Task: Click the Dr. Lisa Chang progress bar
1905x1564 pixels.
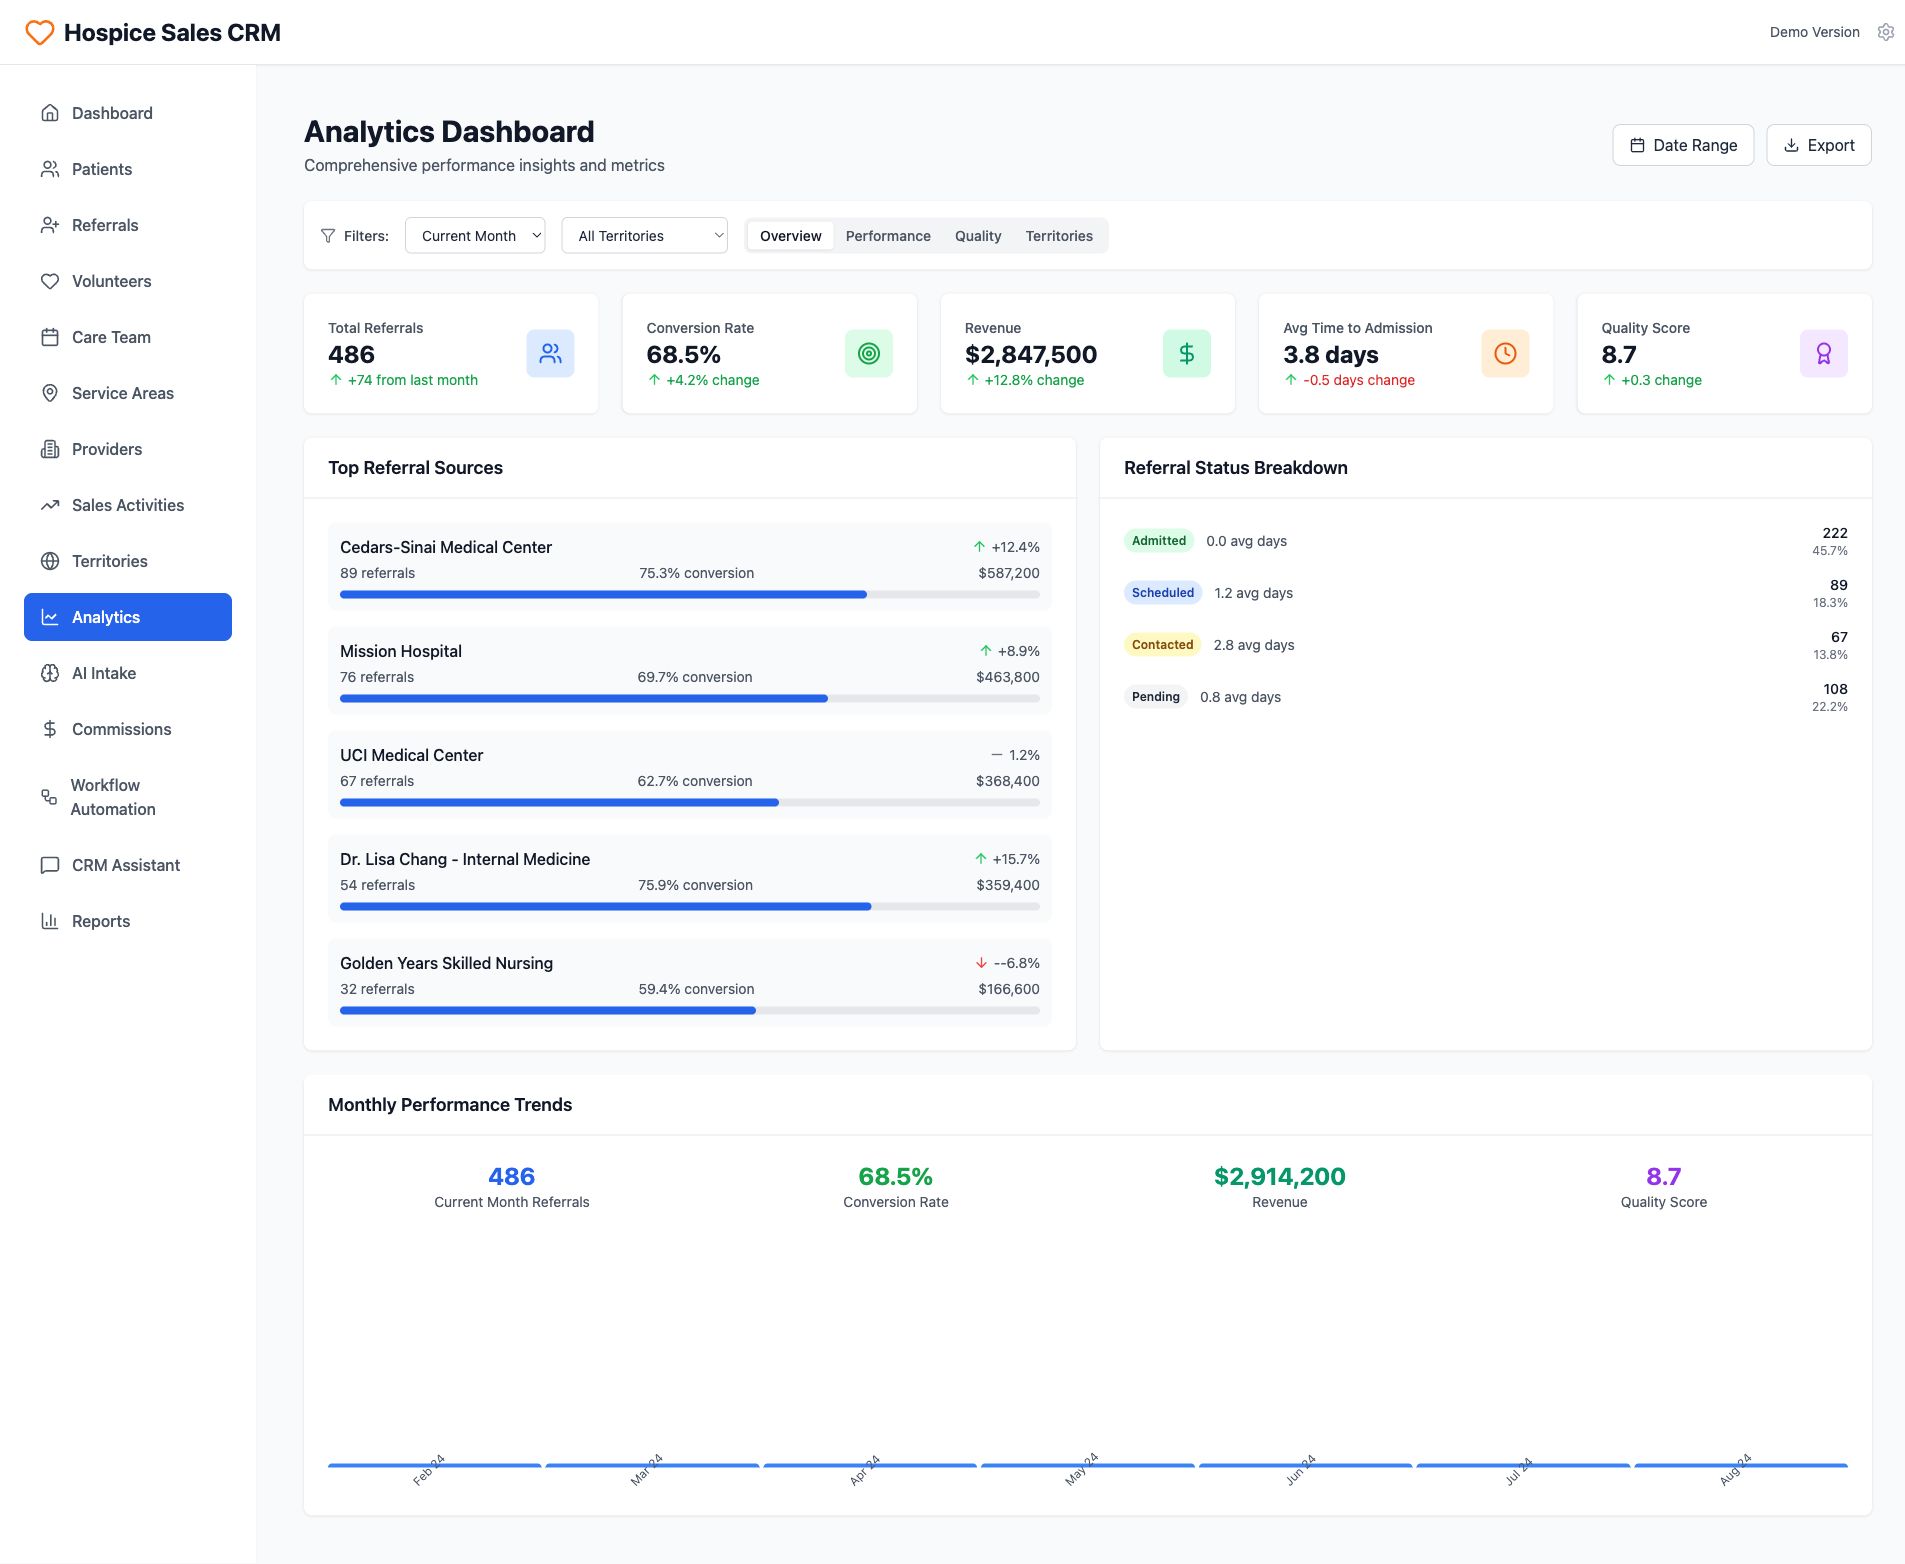Action: point(690,906)
